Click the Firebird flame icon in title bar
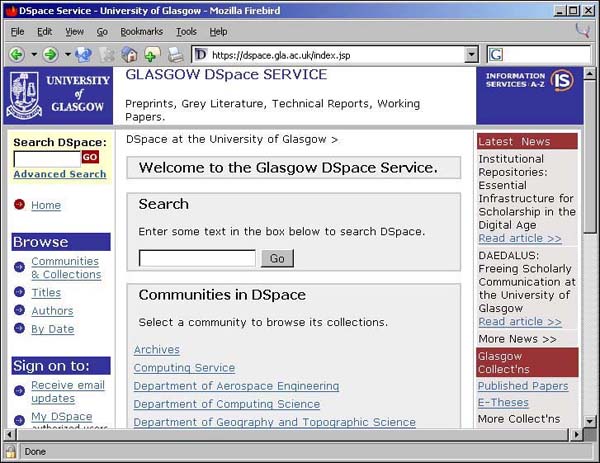This screenshot has width=600, height=463. point(11,11)
